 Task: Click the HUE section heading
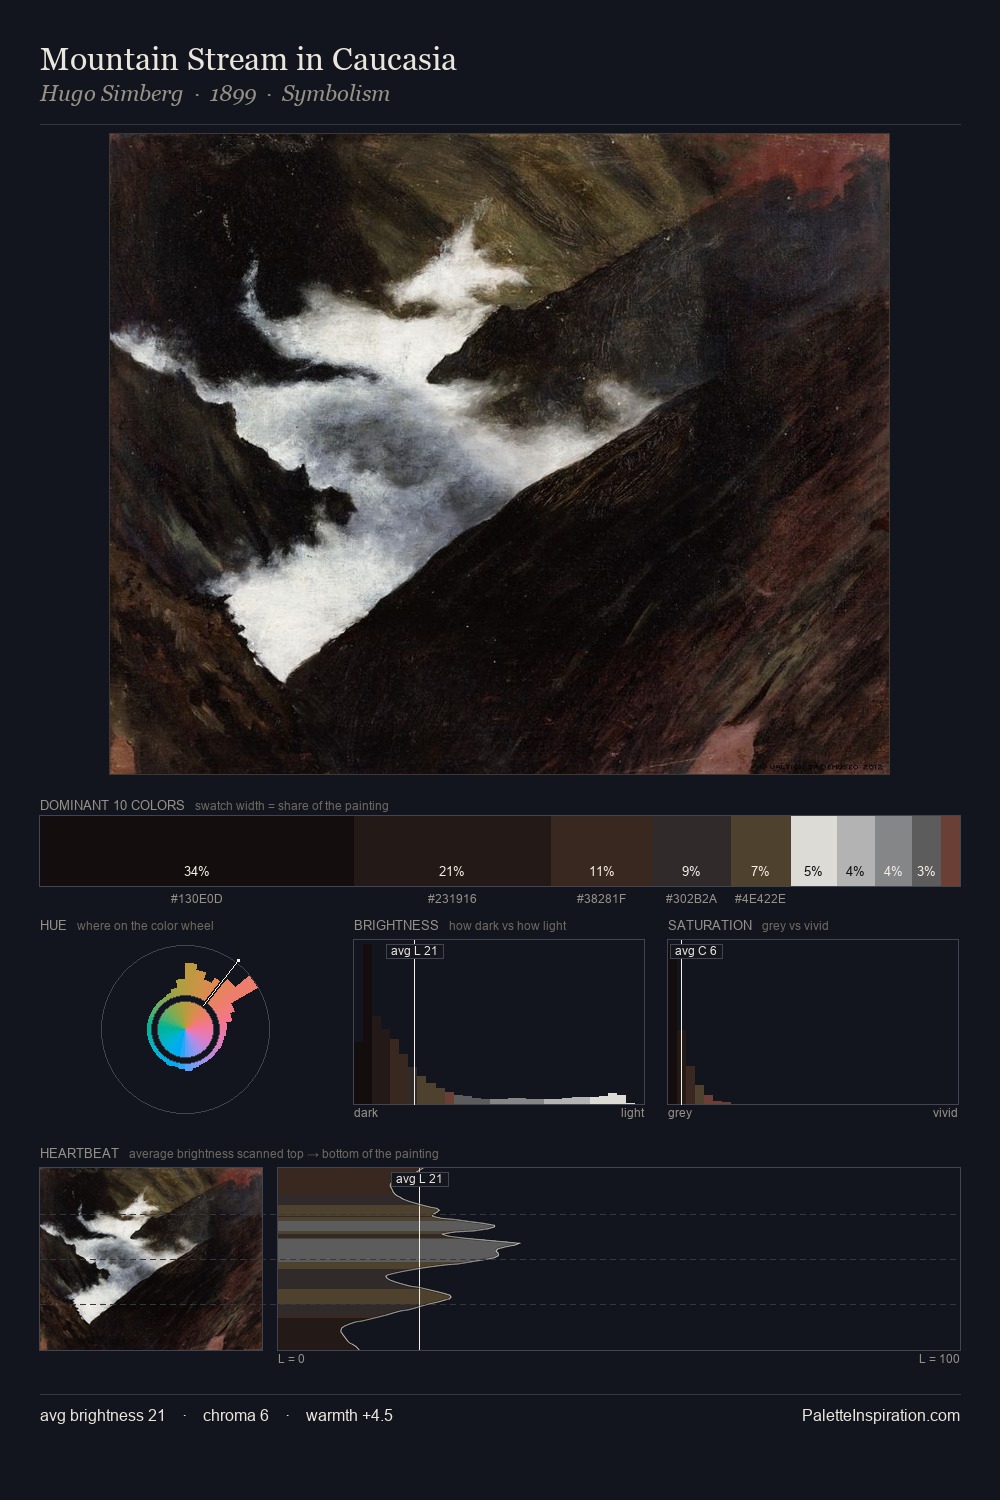click(53, 925)
